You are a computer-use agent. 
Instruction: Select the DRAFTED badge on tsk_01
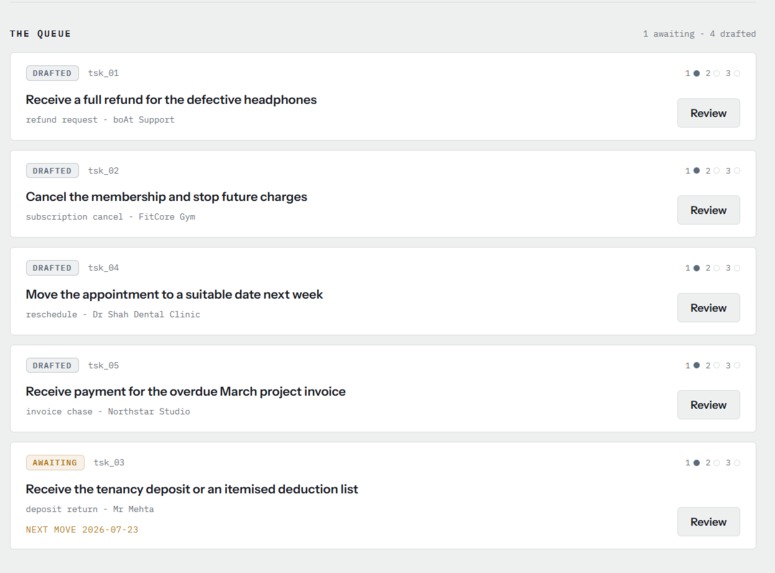pos(52,73)
